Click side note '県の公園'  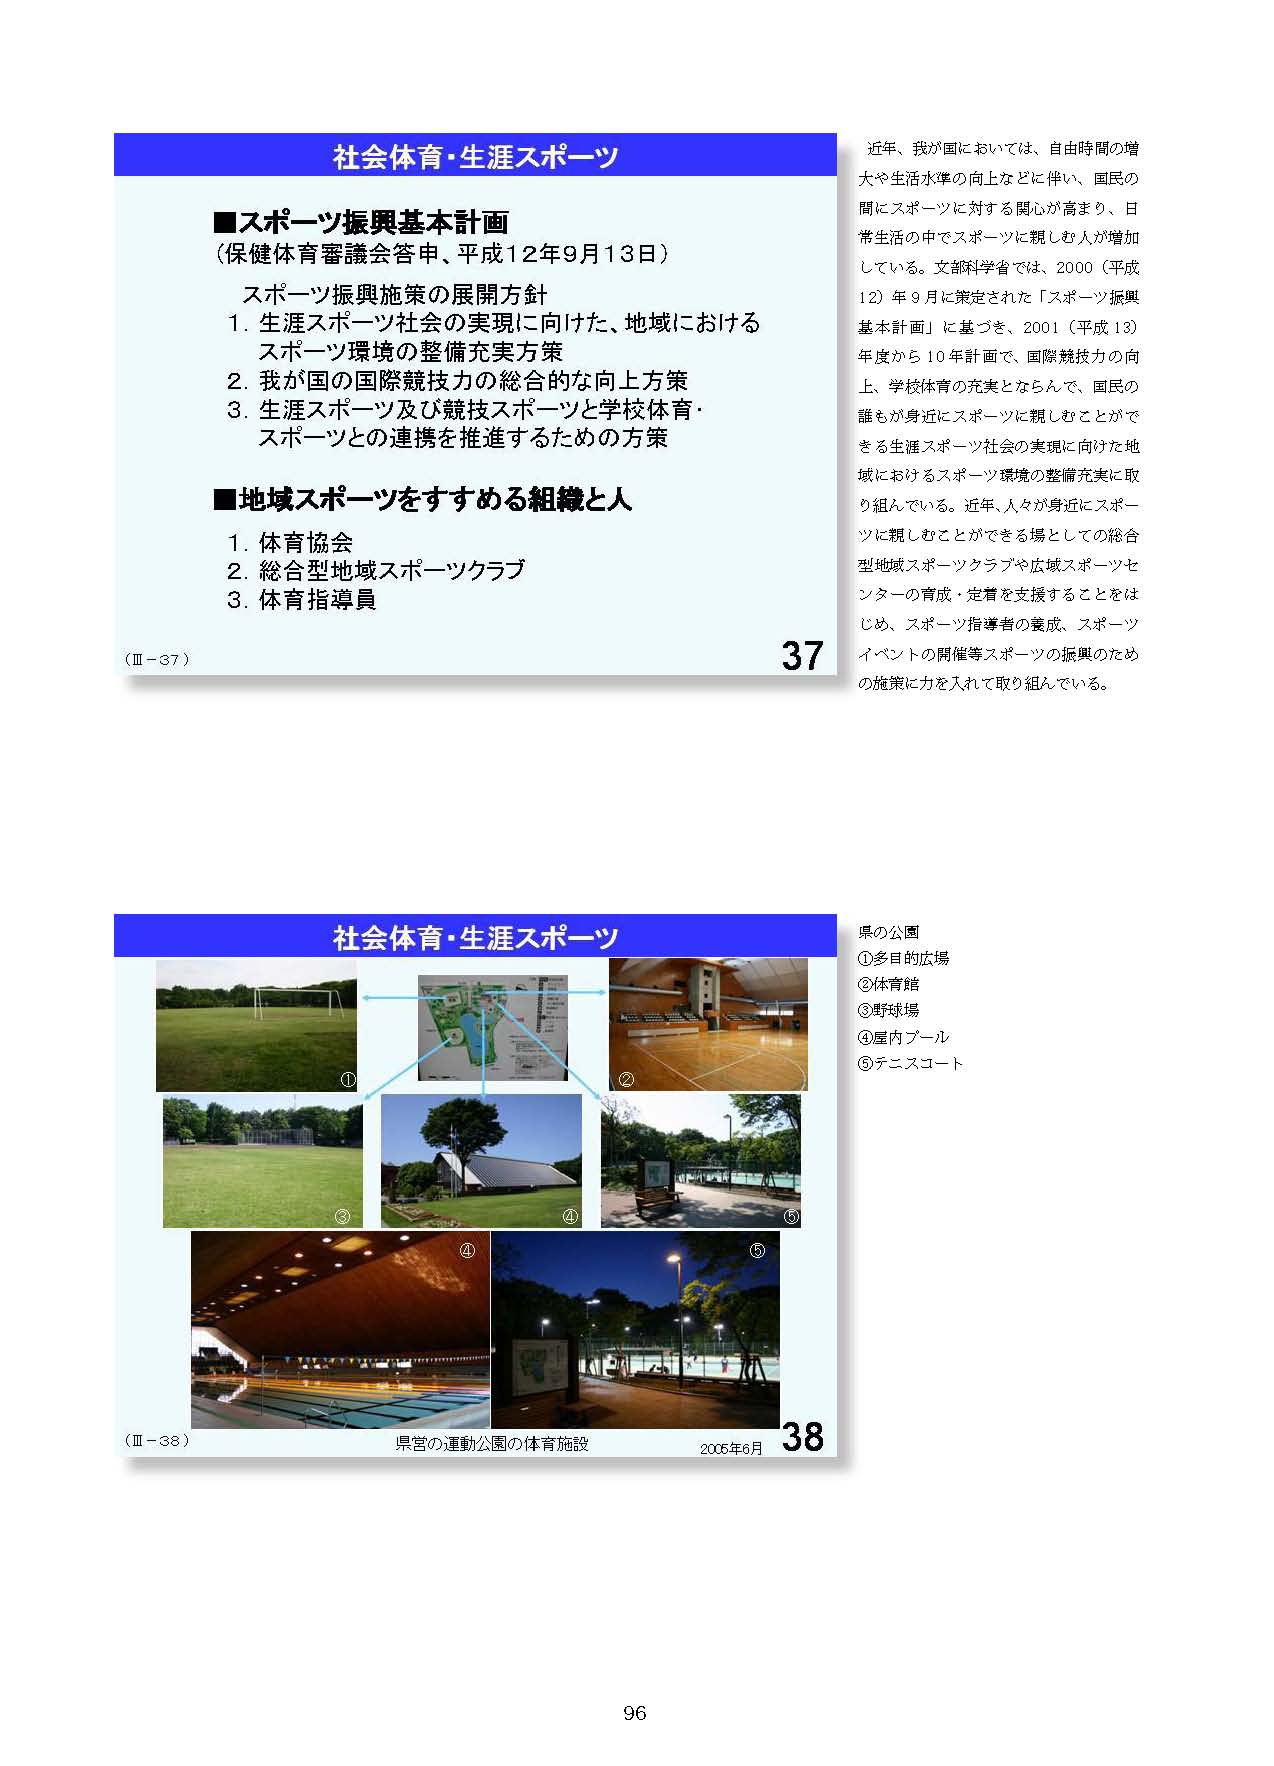889,932
